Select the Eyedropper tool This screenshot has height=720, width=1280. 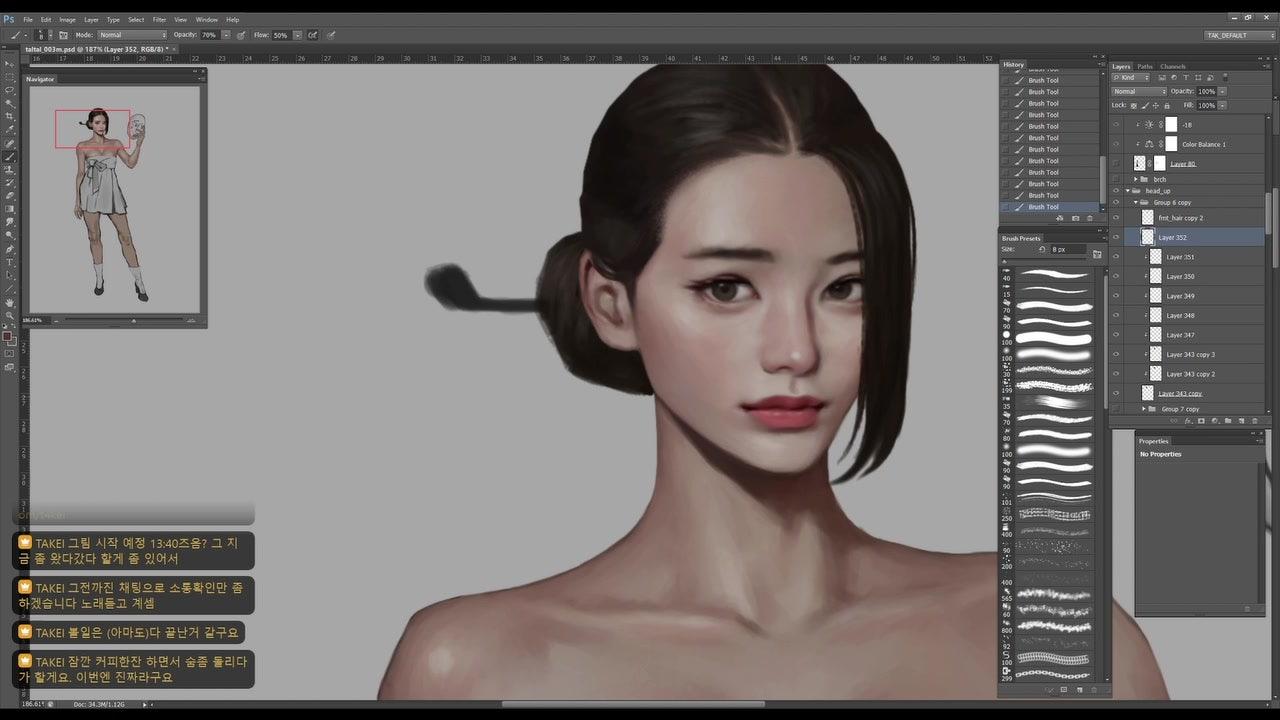[x=10, y=130]
